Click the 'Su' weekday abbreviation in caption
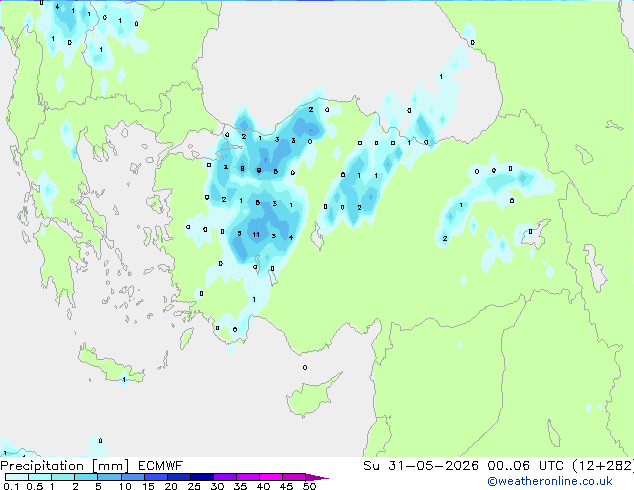Image resolution: width=634 pixels, height=490 pixels. pyautogui.click(x=372, y=466)
